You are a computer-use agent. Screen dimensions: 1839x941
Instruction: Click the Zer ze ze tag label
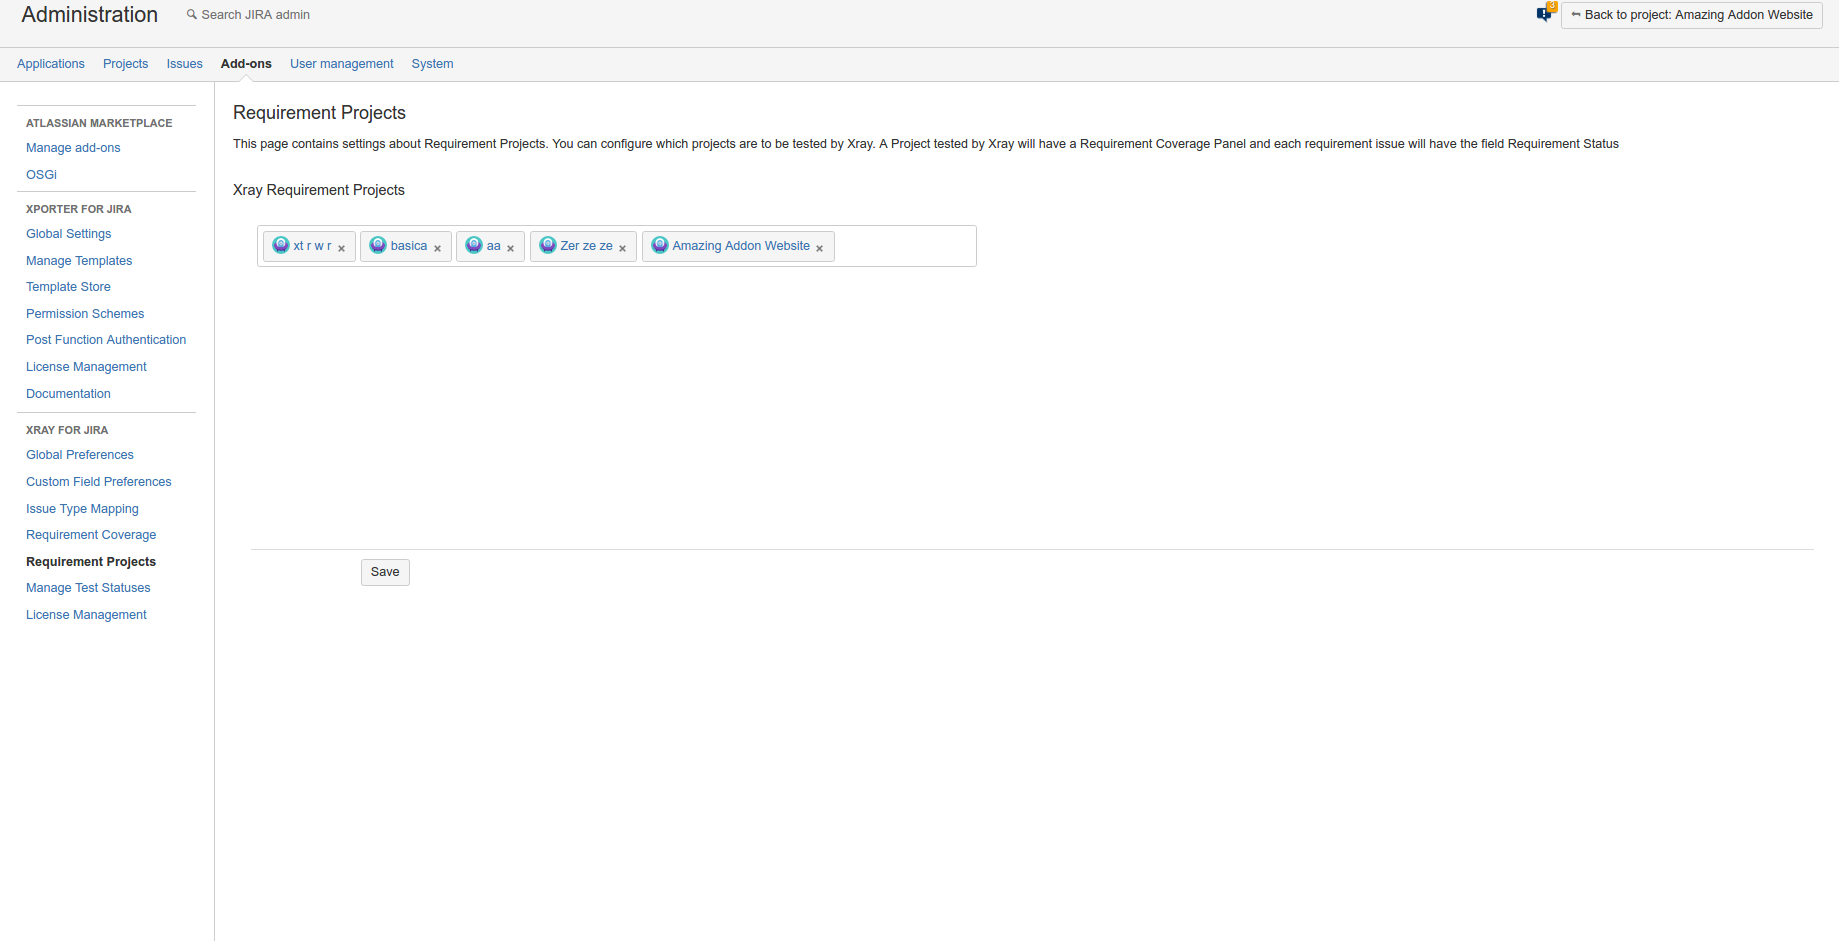[x=587, y=246]
